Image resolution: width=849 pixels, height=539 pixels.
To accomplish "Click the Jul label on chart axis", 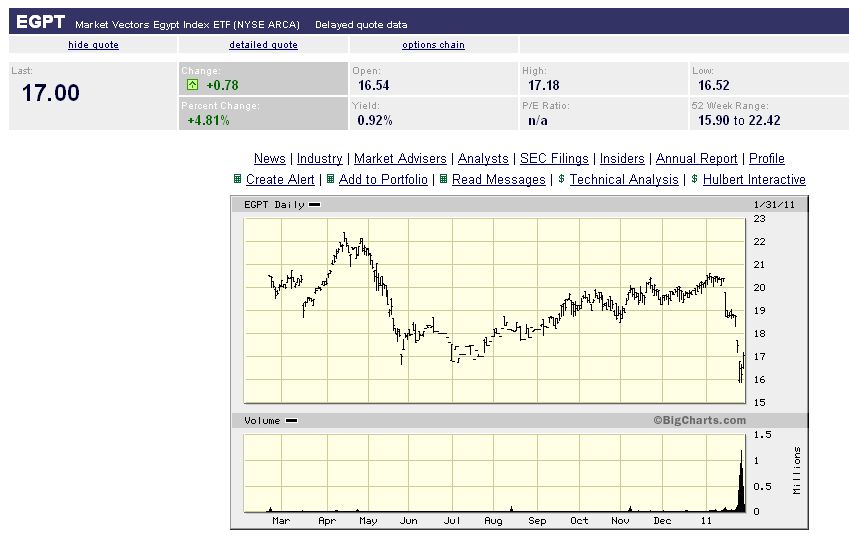I will click(452, 521).
